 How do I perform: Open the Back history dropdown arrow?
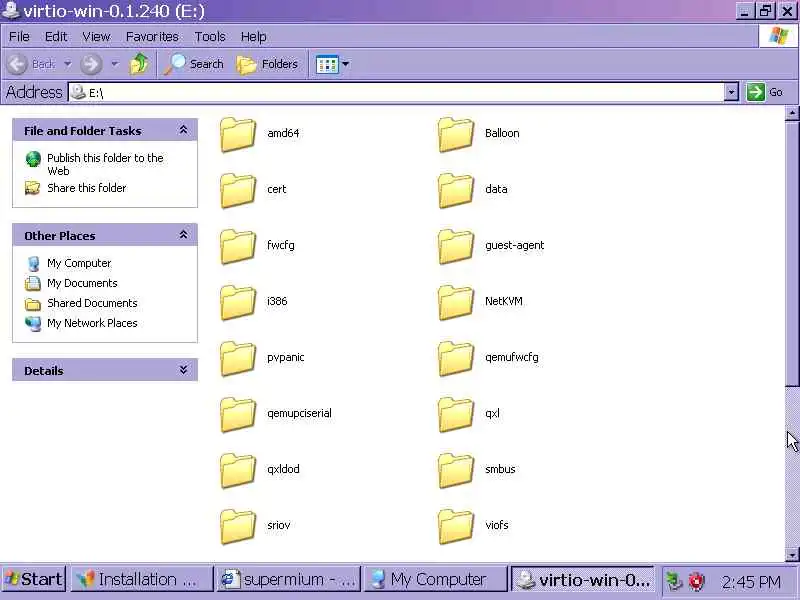[67, 64]
